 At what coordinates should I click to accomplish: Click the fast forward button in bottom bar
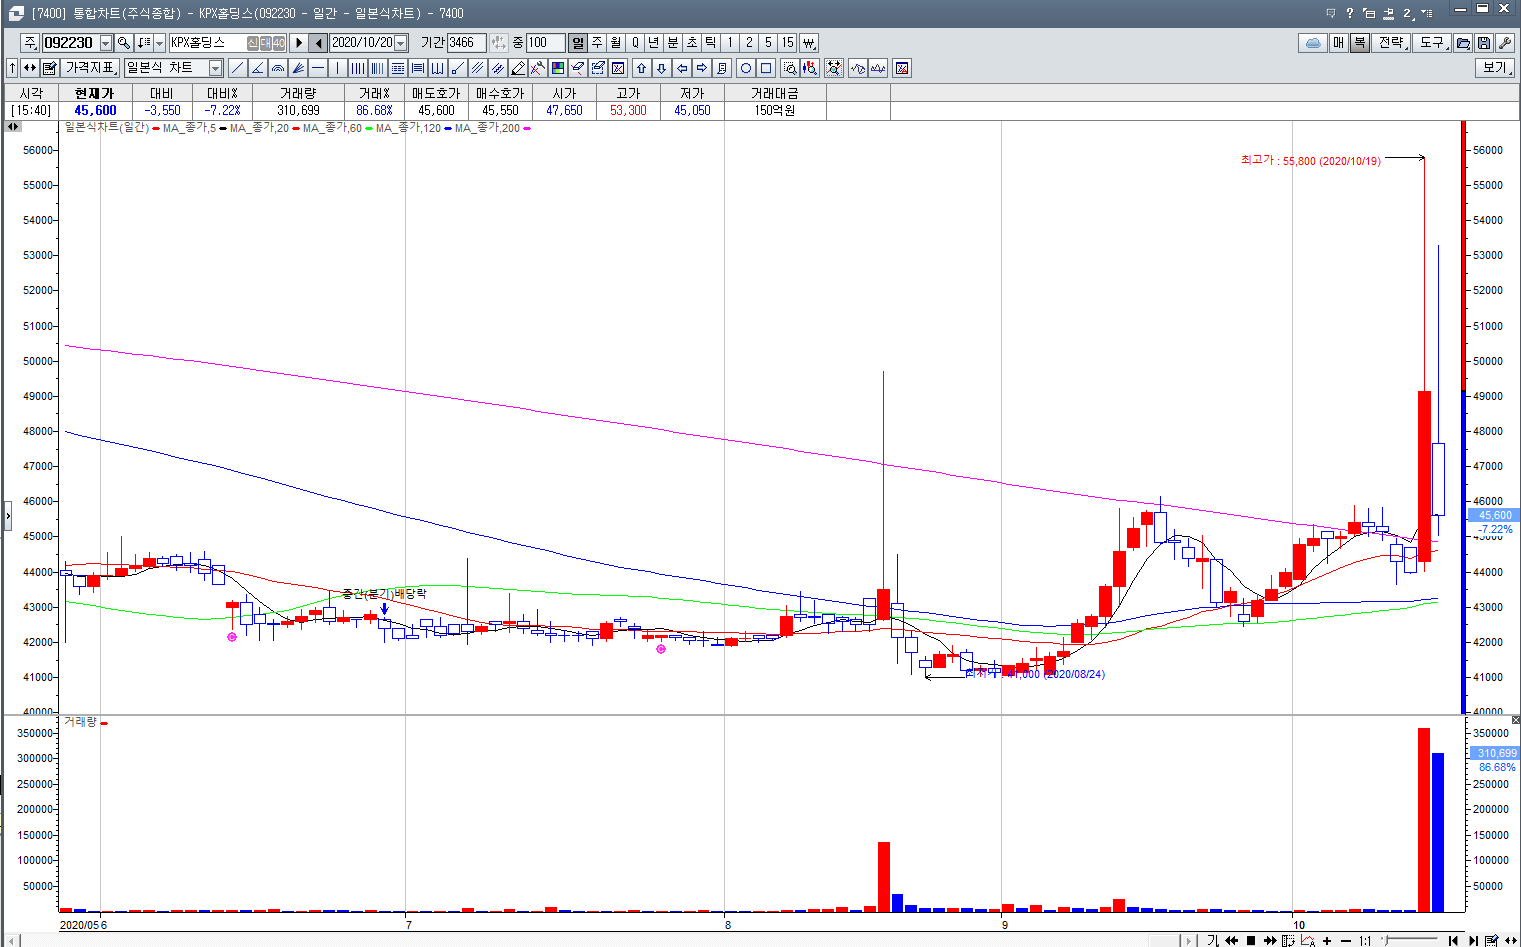click(x=1270, y=941)
